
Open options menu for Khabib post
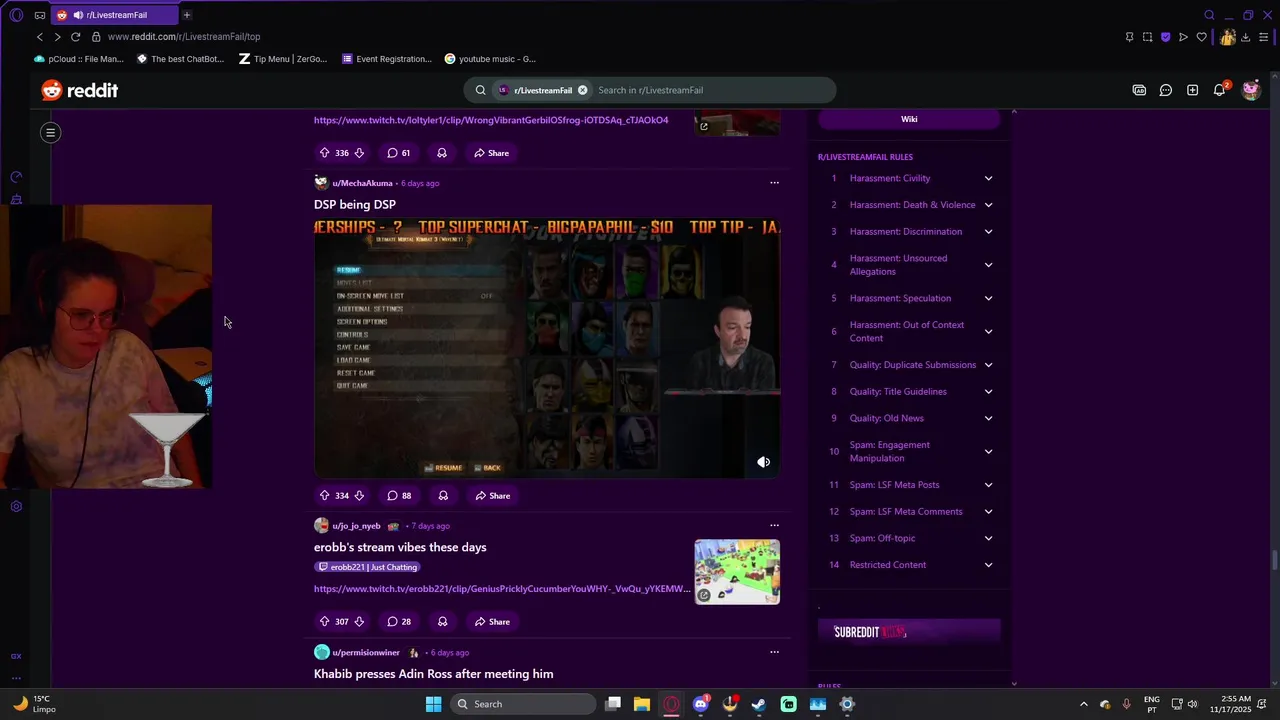(774, 652)
